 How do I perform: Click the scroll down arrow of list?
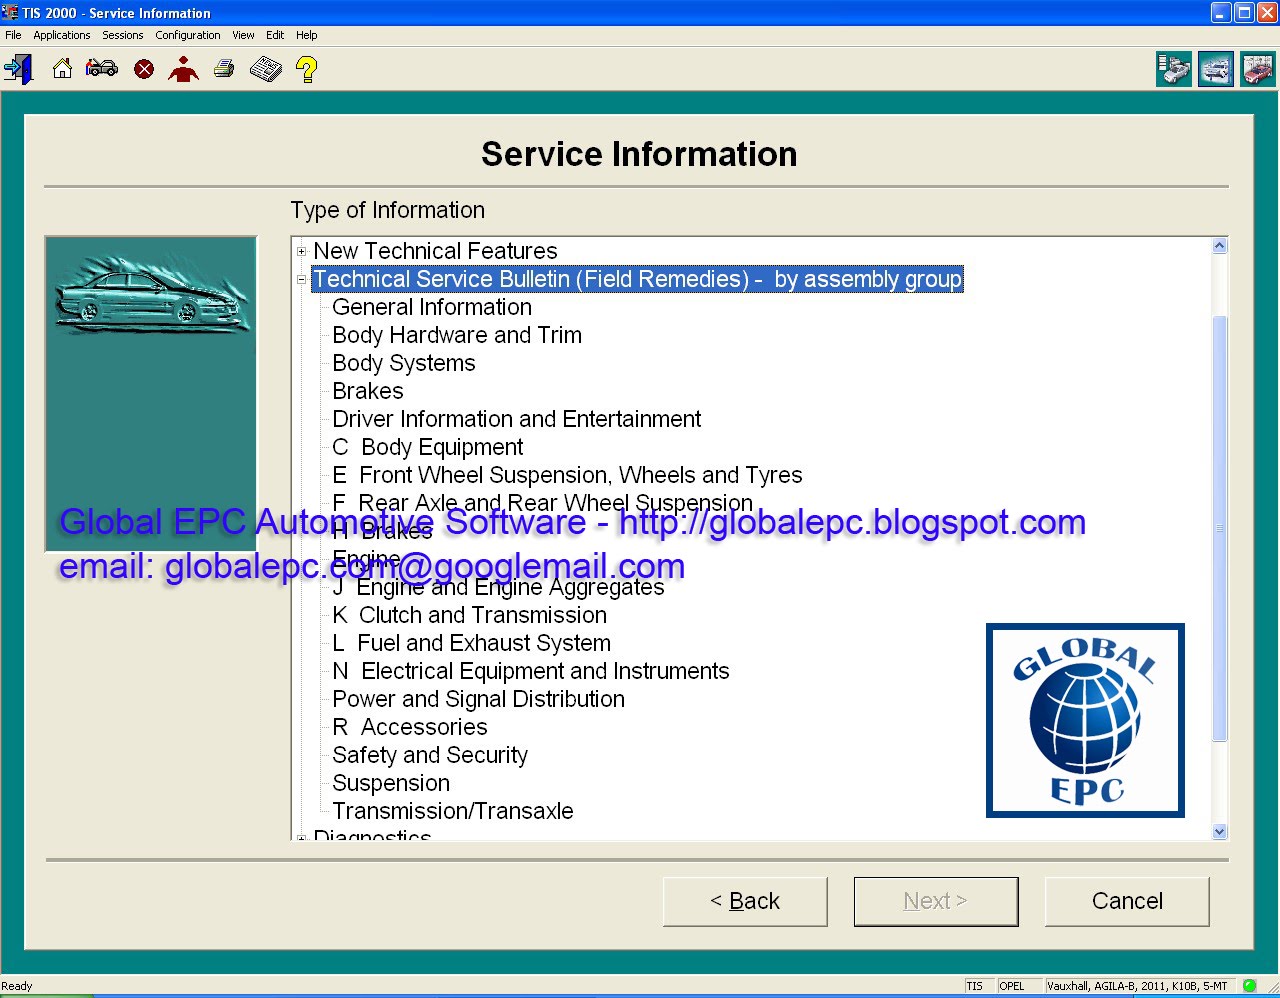point(1219,831)
